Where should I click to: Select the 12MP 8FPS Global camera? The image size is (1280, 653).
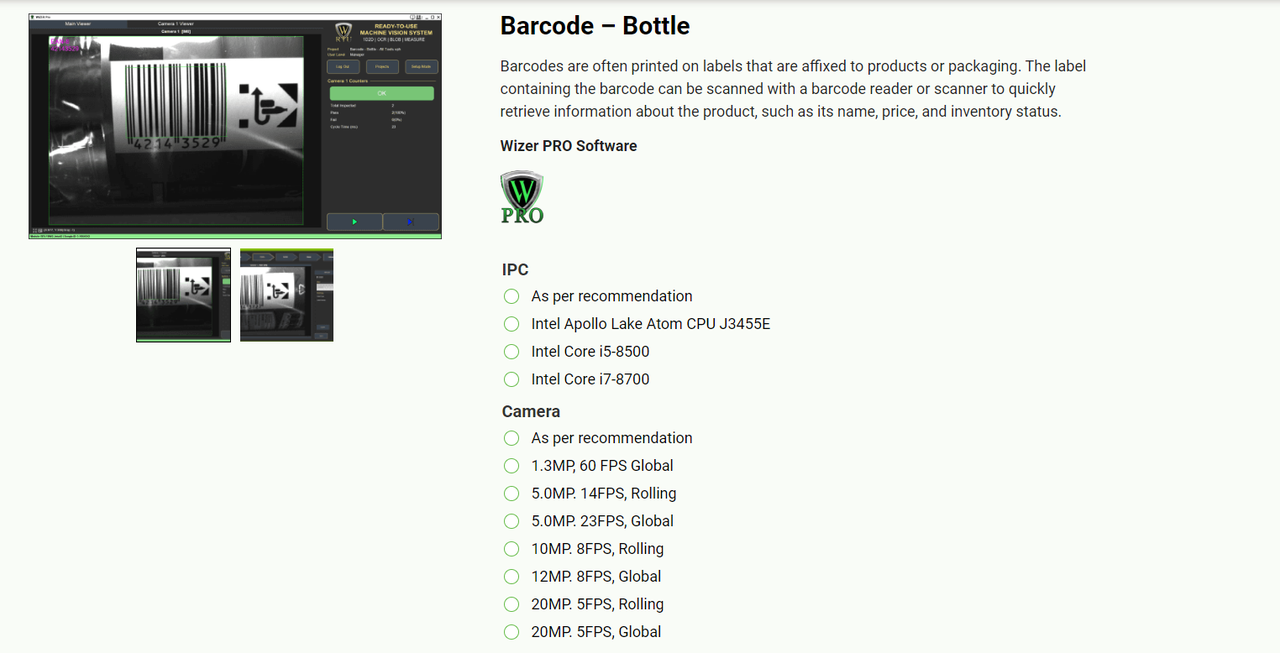click(x=512, y=576)
